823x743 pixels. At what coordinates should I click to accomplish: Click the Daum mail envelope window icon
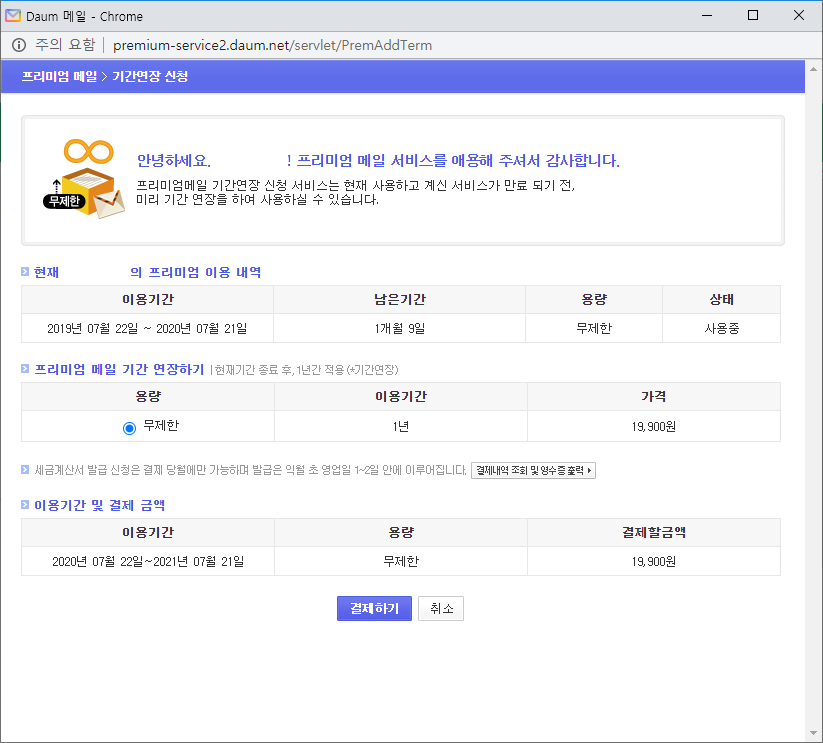click(x=13, y=16)
